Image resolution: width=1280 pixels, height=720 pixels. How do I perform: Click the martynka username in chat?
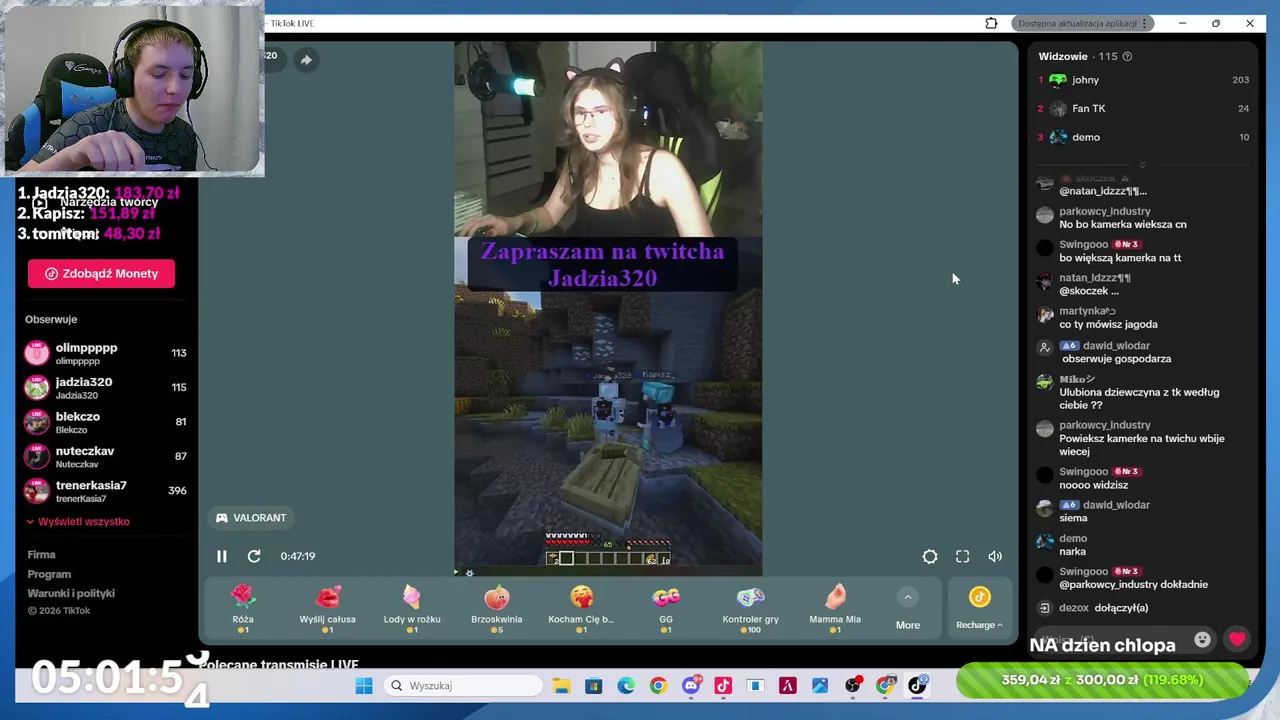(x=1086, y=311)
